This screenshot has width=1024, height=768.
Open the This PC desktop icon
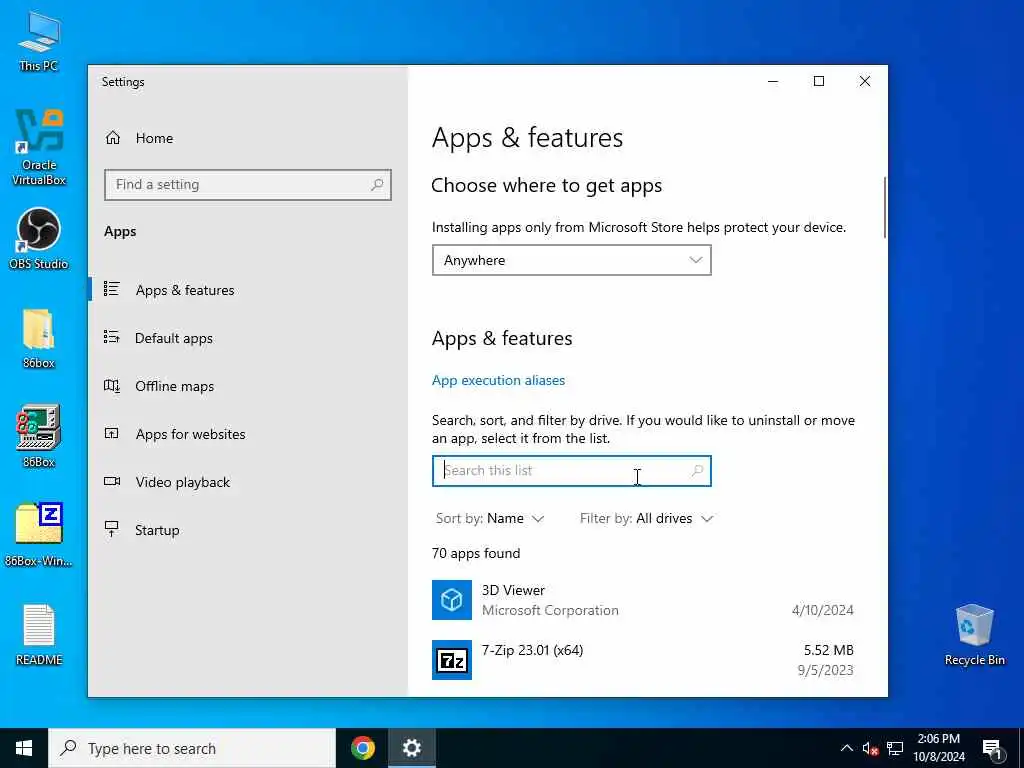(39, 40)
